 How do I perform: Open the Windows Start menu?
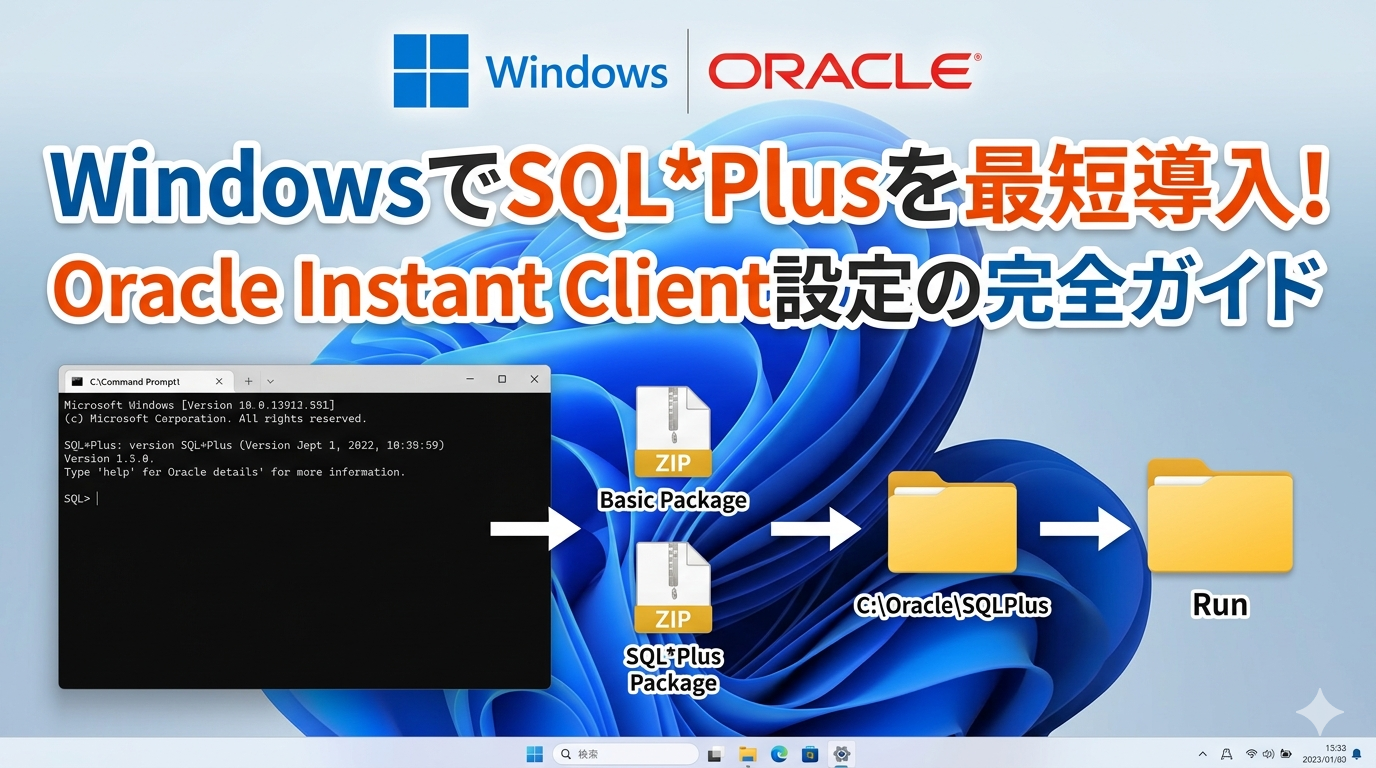tap(535, 753)
